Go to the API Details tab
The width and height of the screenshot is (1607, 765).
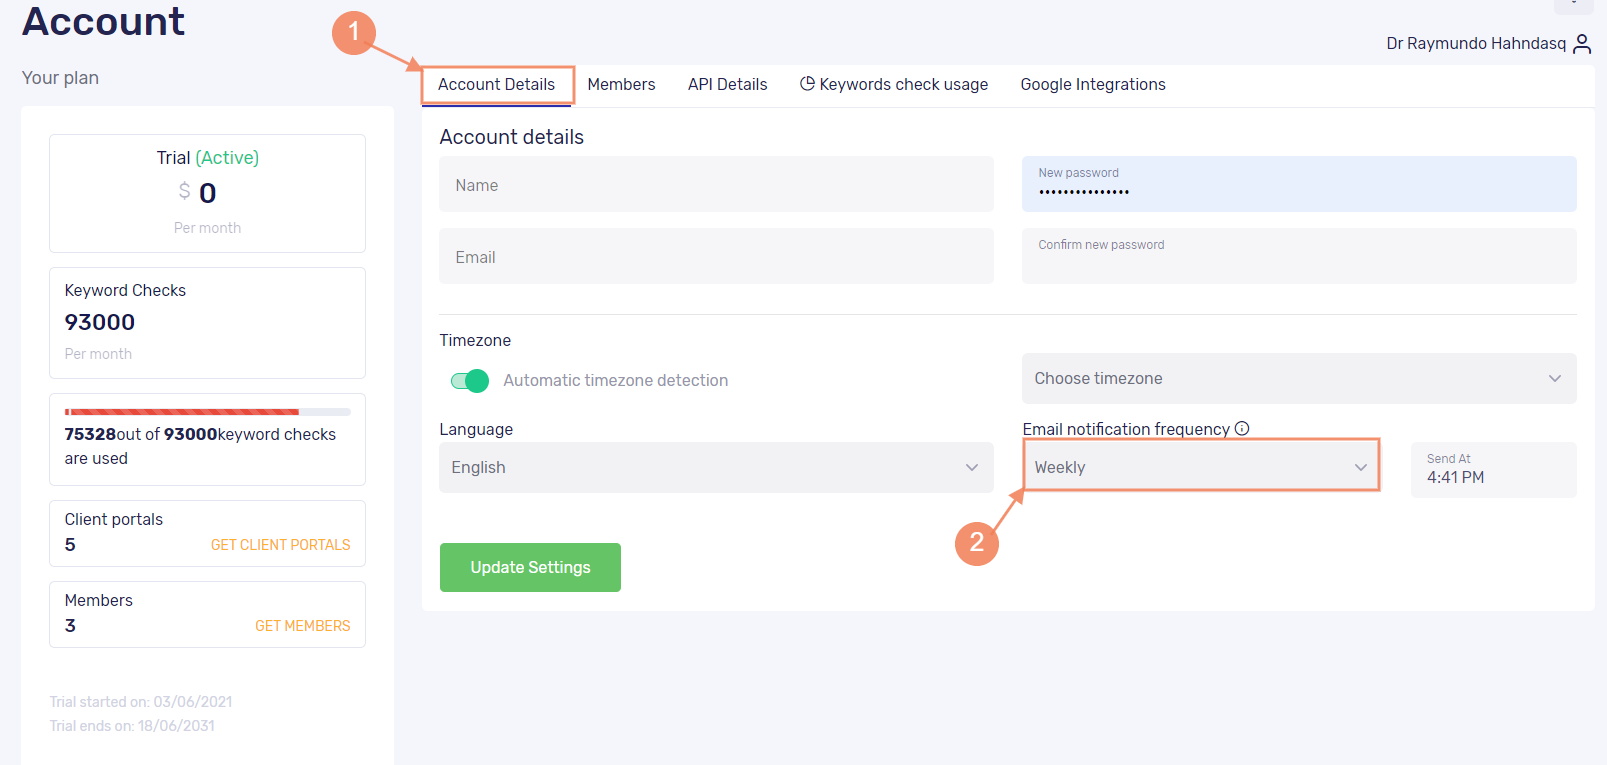pyautogui.click(x=727, y=85)
